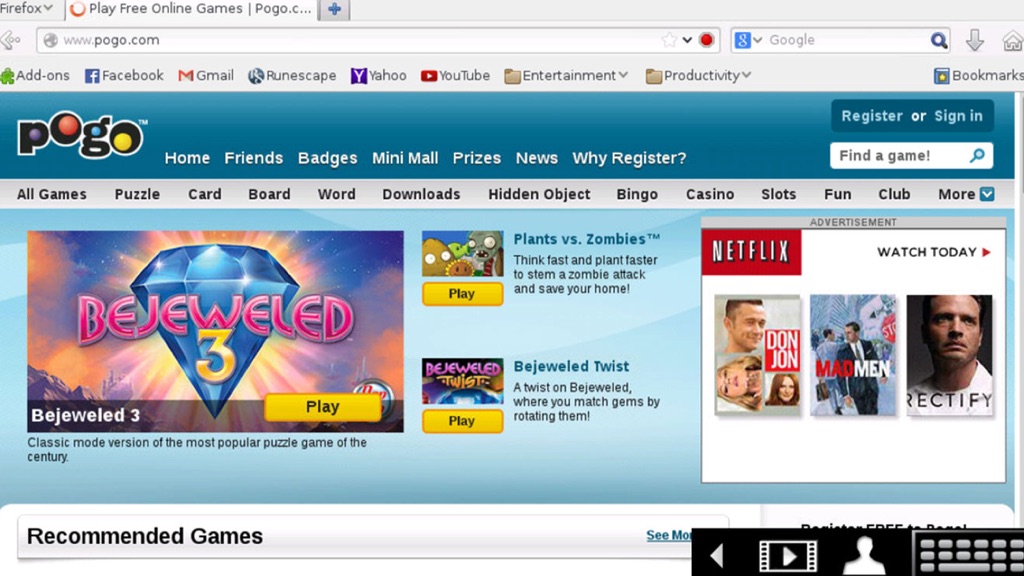Image resolution: width=1024 pixels, height=576 pixels.
Task: Select the Casino category
Action: (710, 194)
